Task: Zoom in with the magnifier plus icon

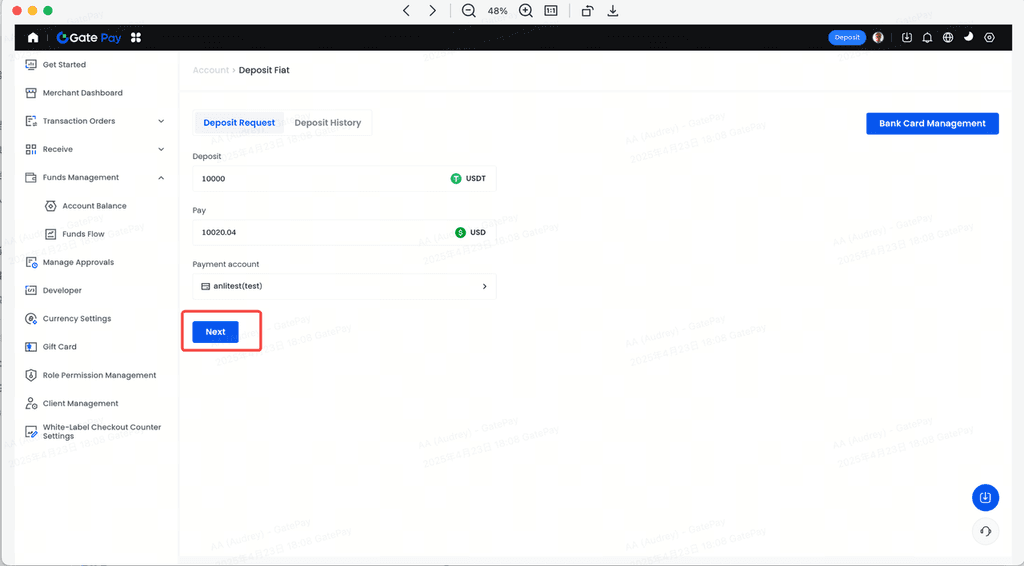Action: click(526, 11)
